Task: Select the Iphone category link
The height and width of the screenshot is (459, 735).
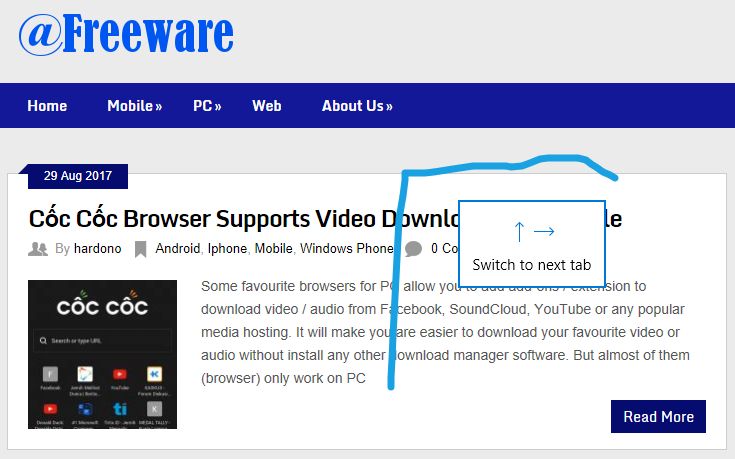Action: tap(227, 249)
